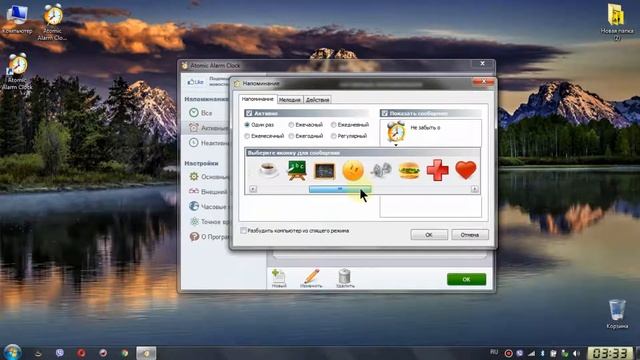Click the icon strip left scroll arrow
Screen dimensions: 640x360
pyautogui.click(x=253, y=189)
